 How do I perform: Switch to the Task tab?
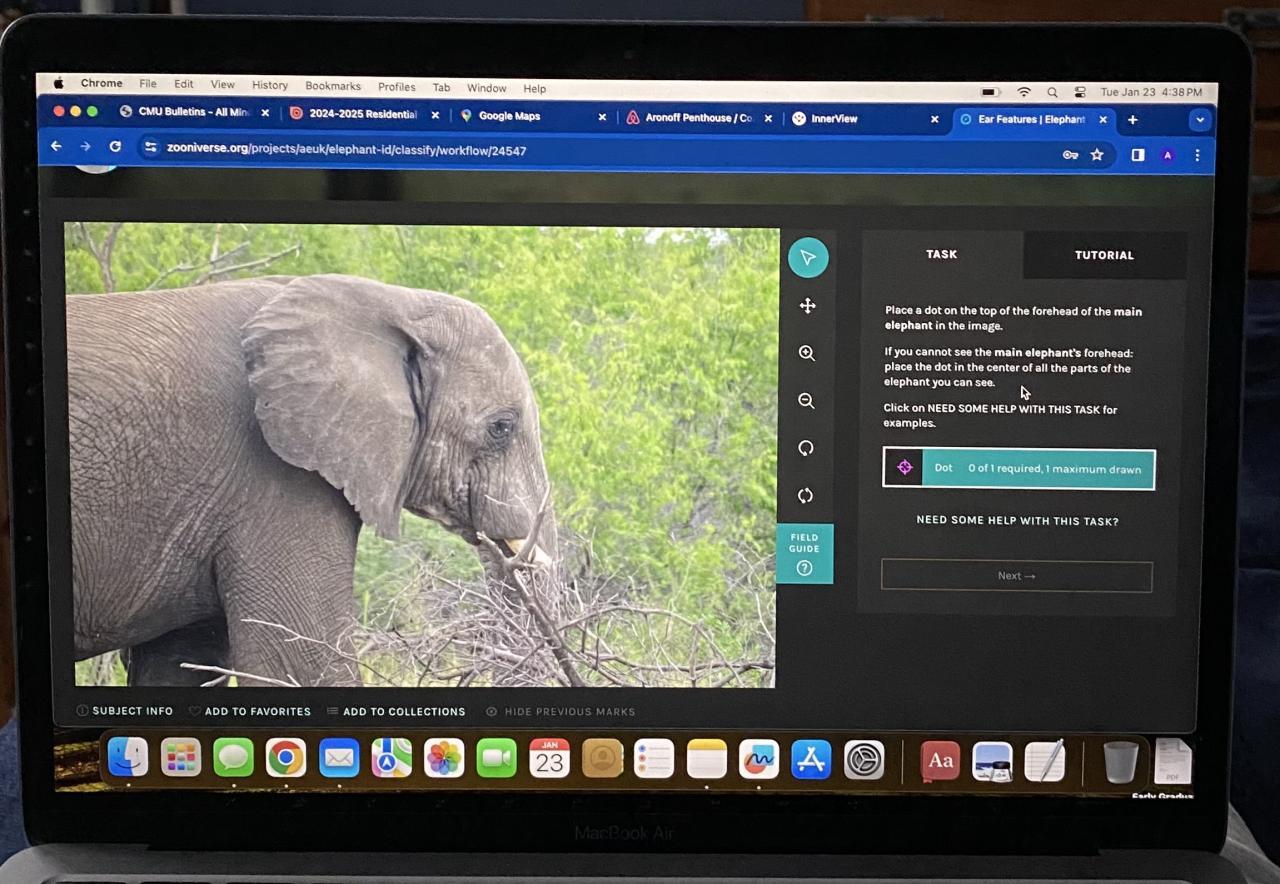pyautogui.click(x=941, y=254)
